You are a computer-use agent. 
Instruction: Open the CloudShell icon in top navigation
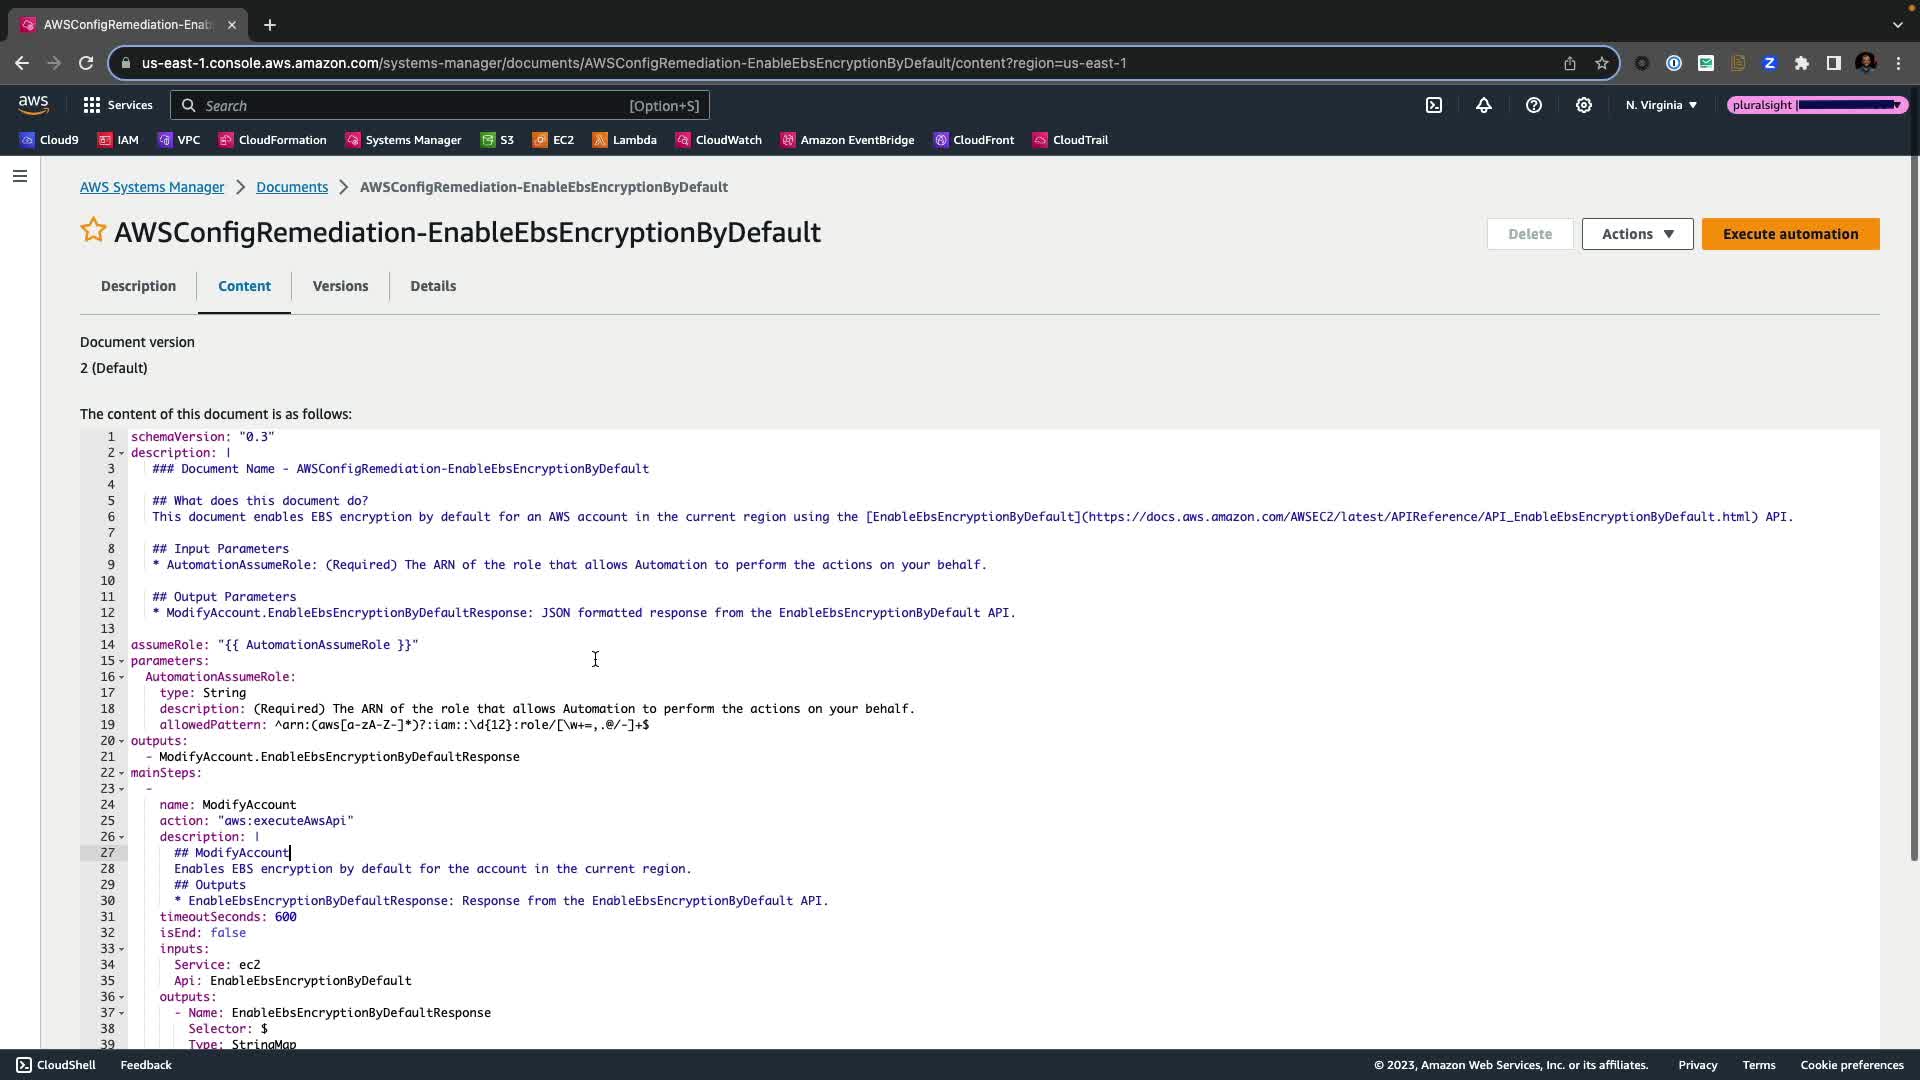point(1434,105)
